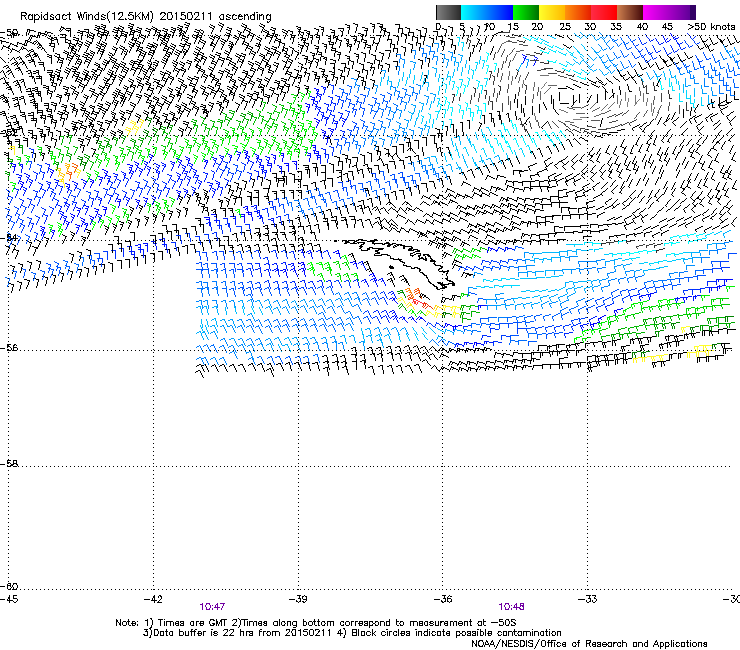Click the purple timestamp '10:47'
Image resolution: width=740 pixels, height=650 pixels.
pyautogui.click(x=212, y=607)
